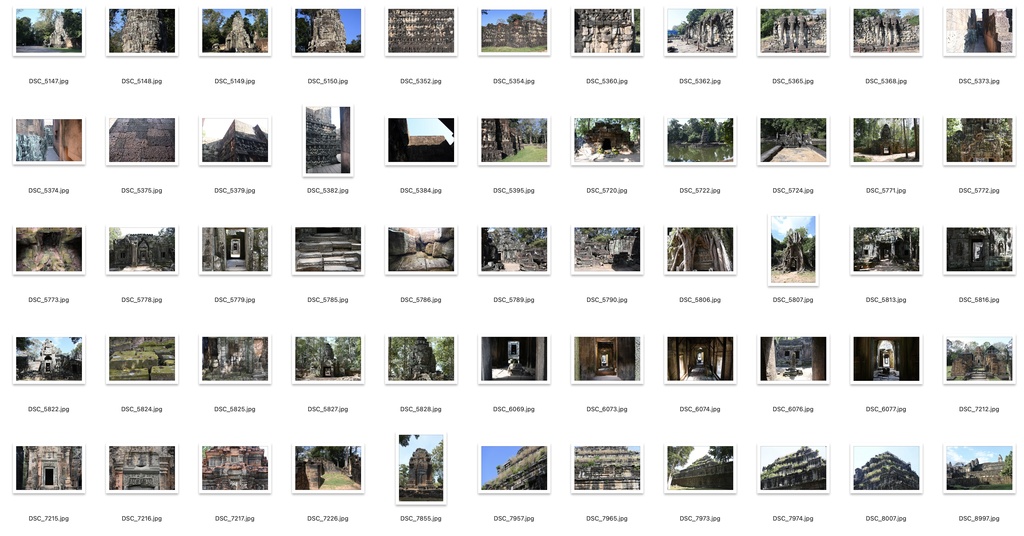
Task: Select the portrait thumbnail DSC_5807.jpg
Action: pyautogui.click(x=793, y=250)
